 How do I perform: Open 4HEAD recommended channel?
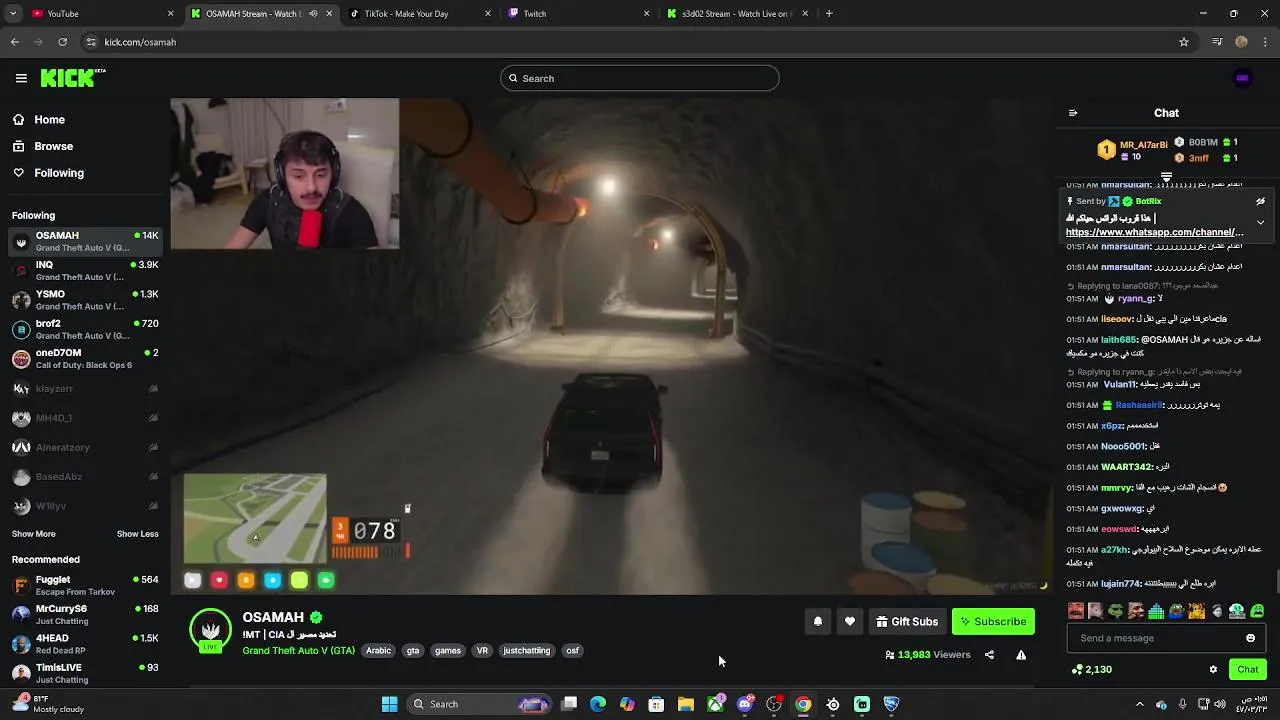pyautogui.click(x=85, y=644)
